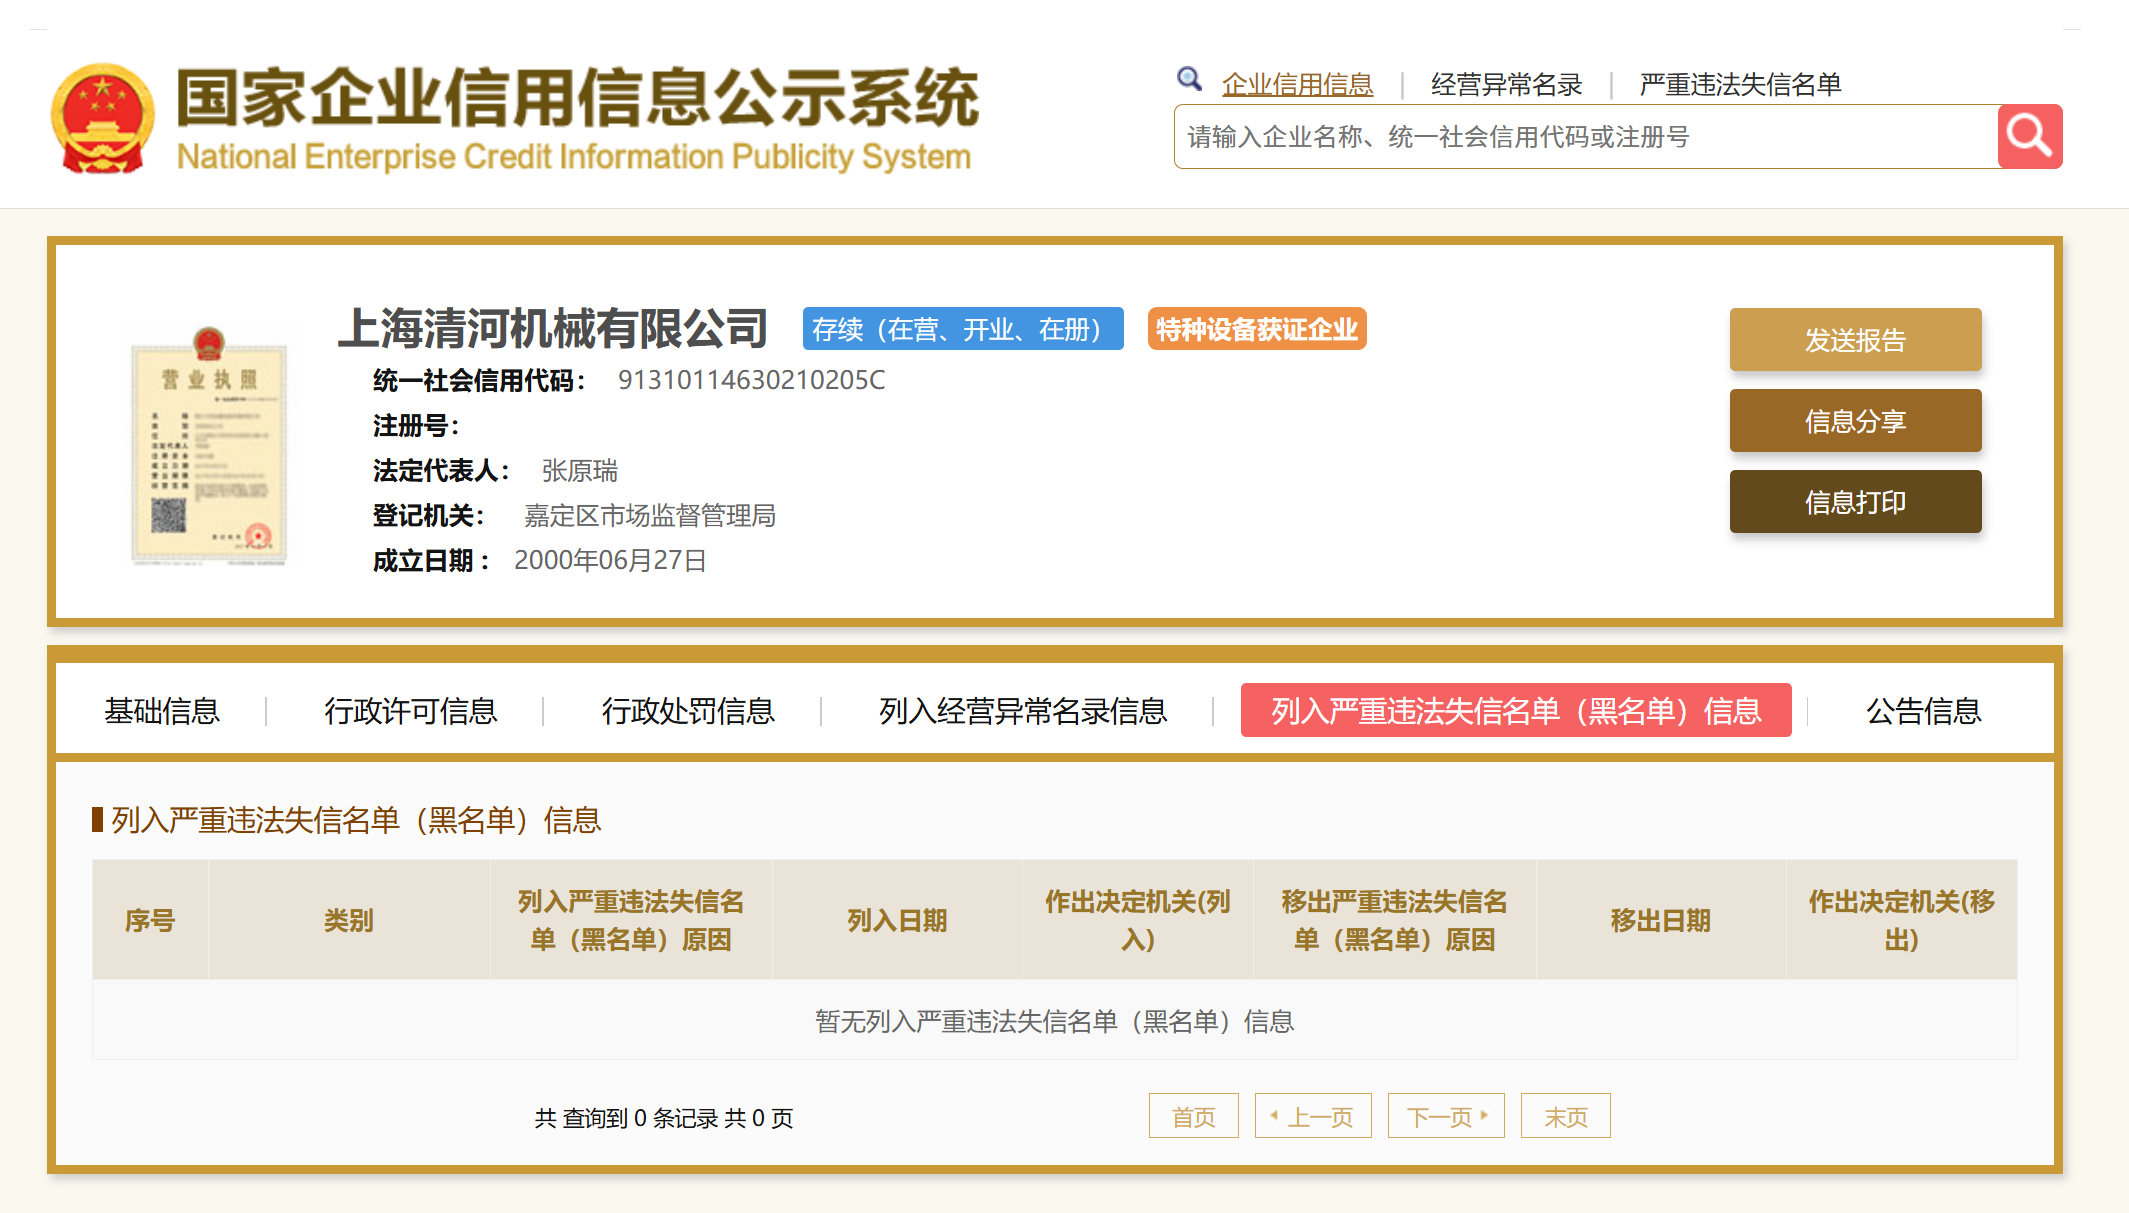The height and width of the screenshot is (1213, 2129).
Task: Click the establishment date 2000年06月27日
Action: pyautogui.click(x=610, y=560)
